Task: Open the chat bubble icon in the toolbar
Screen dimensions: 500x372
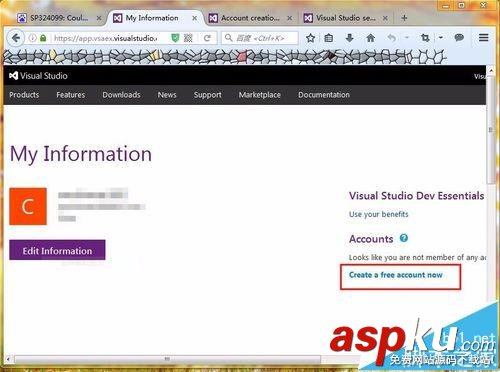Action: (x=459, y=38)
